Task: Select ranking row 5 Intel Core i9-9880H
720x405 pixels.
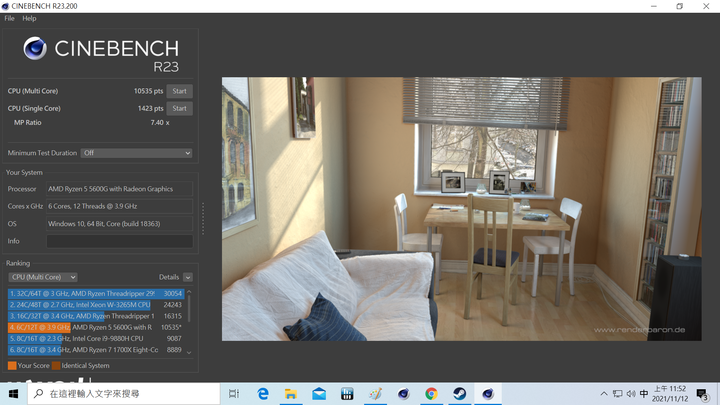Action: [96, 338]
